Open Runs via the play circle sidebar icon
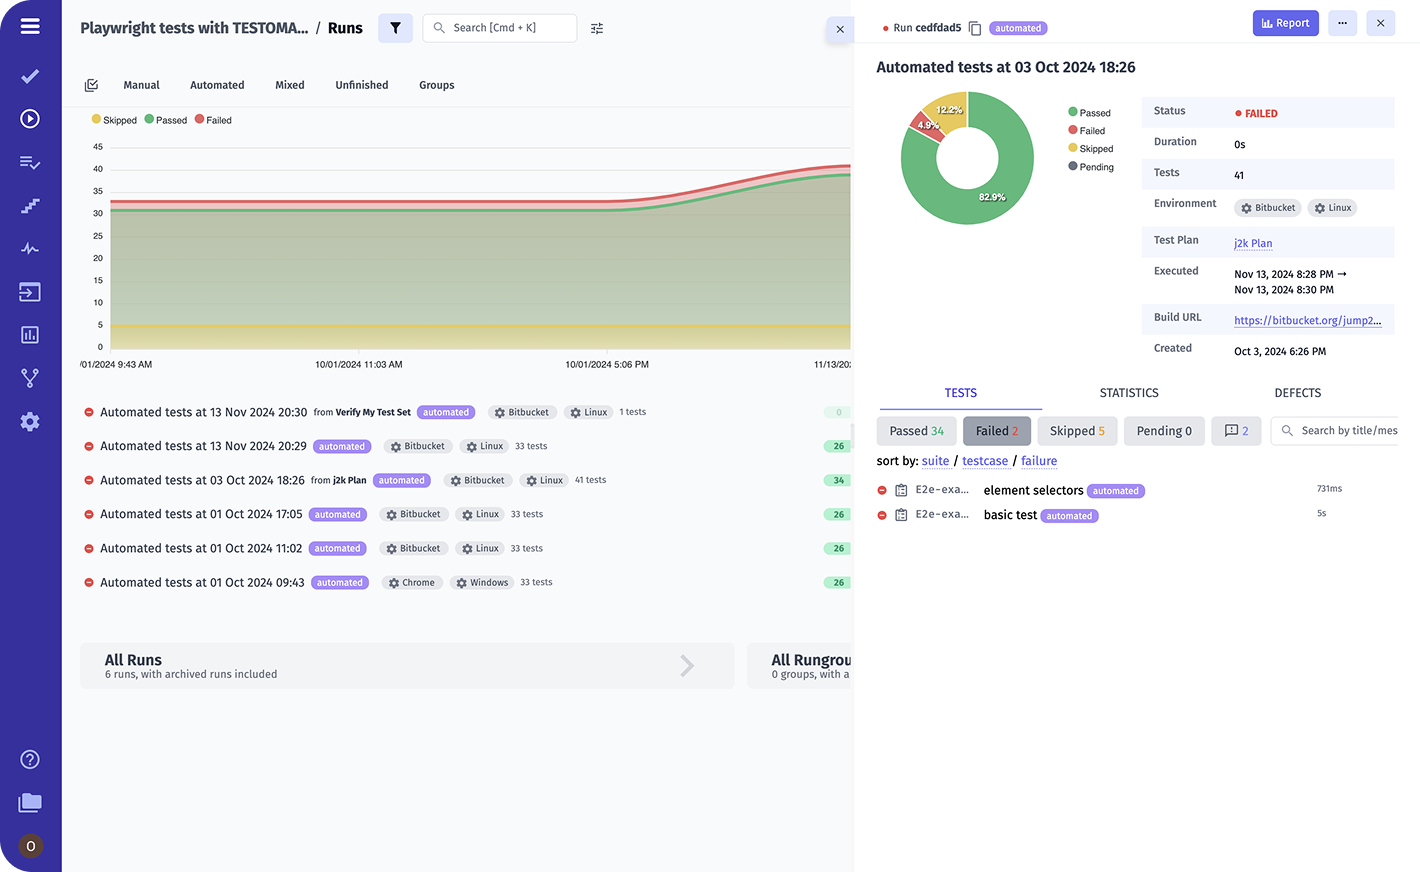 pyautogui.click(x=30, y=118)
